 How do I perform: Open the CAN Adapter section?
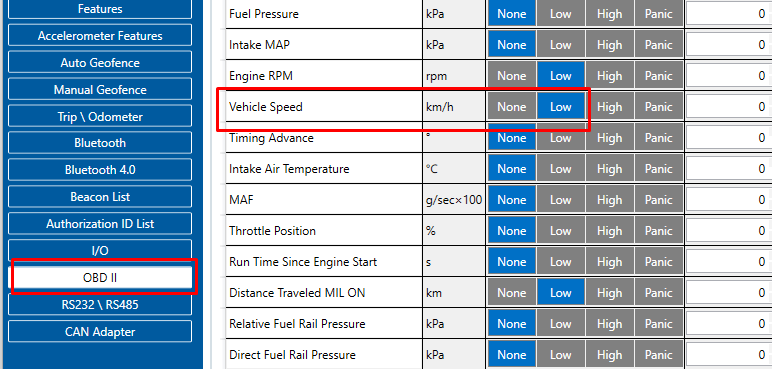coord(100,332)
